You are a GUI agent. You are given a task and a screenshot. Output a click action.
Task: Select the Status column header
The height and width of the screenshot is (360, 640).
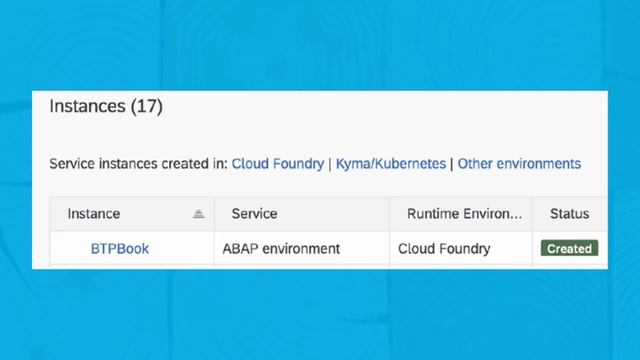tap(569, 213)
